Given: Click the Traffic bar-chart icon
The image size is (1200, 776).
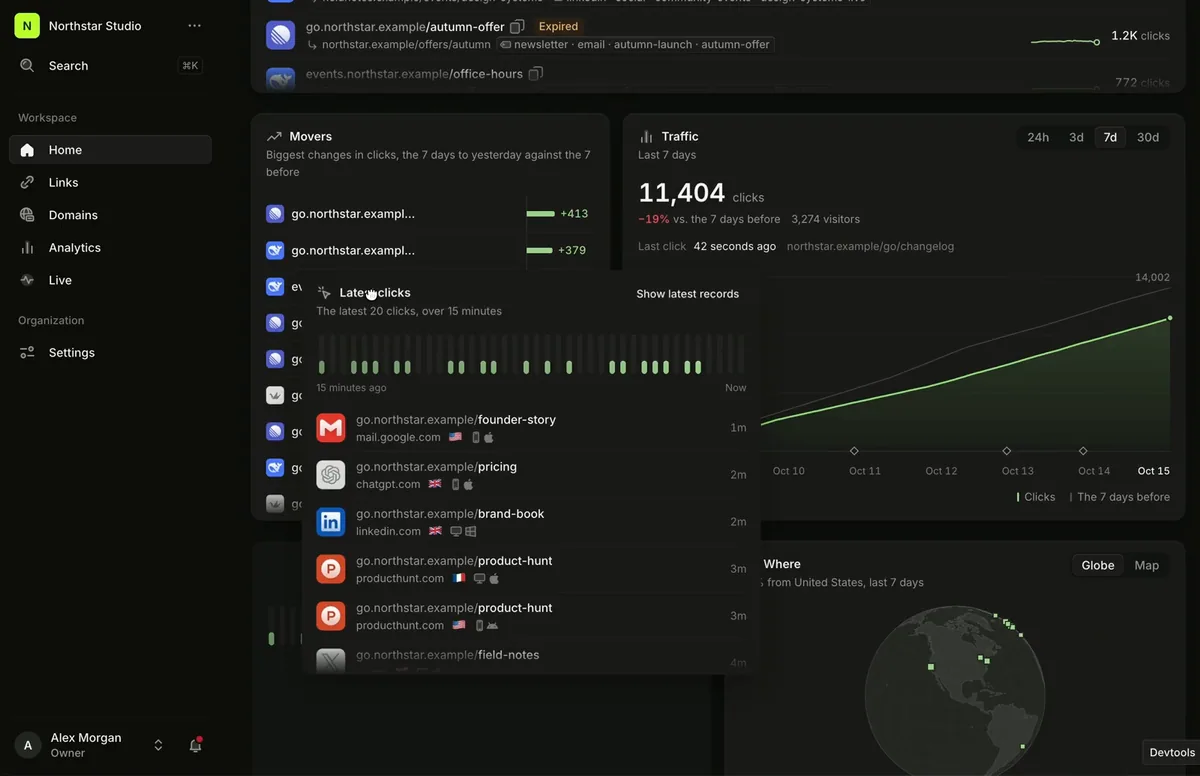Looking at the screenshot, I should [646, 137].
